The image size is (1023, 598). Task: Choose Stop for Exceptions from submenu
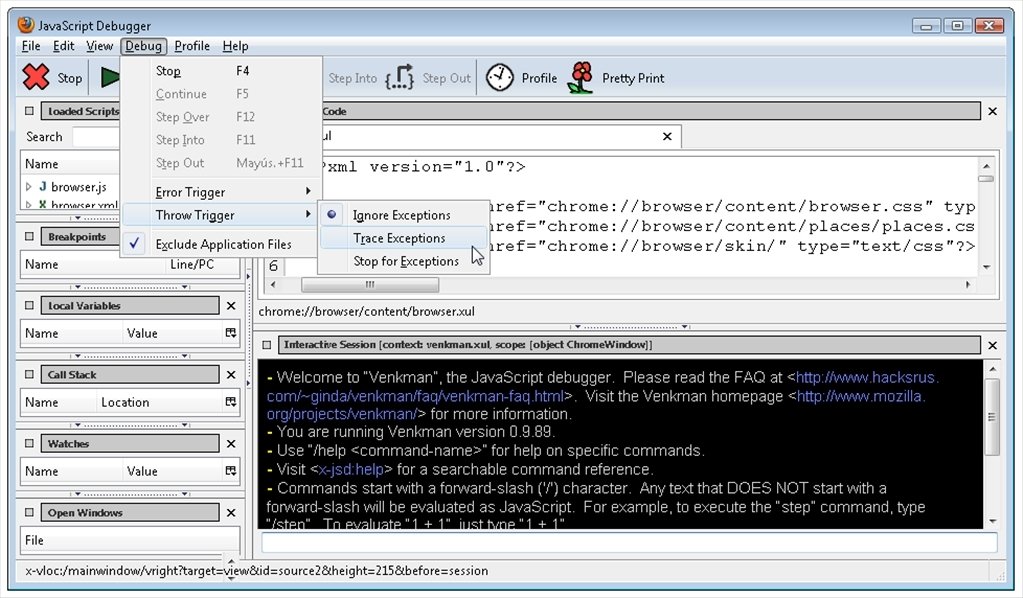click(x=404, y=261)
